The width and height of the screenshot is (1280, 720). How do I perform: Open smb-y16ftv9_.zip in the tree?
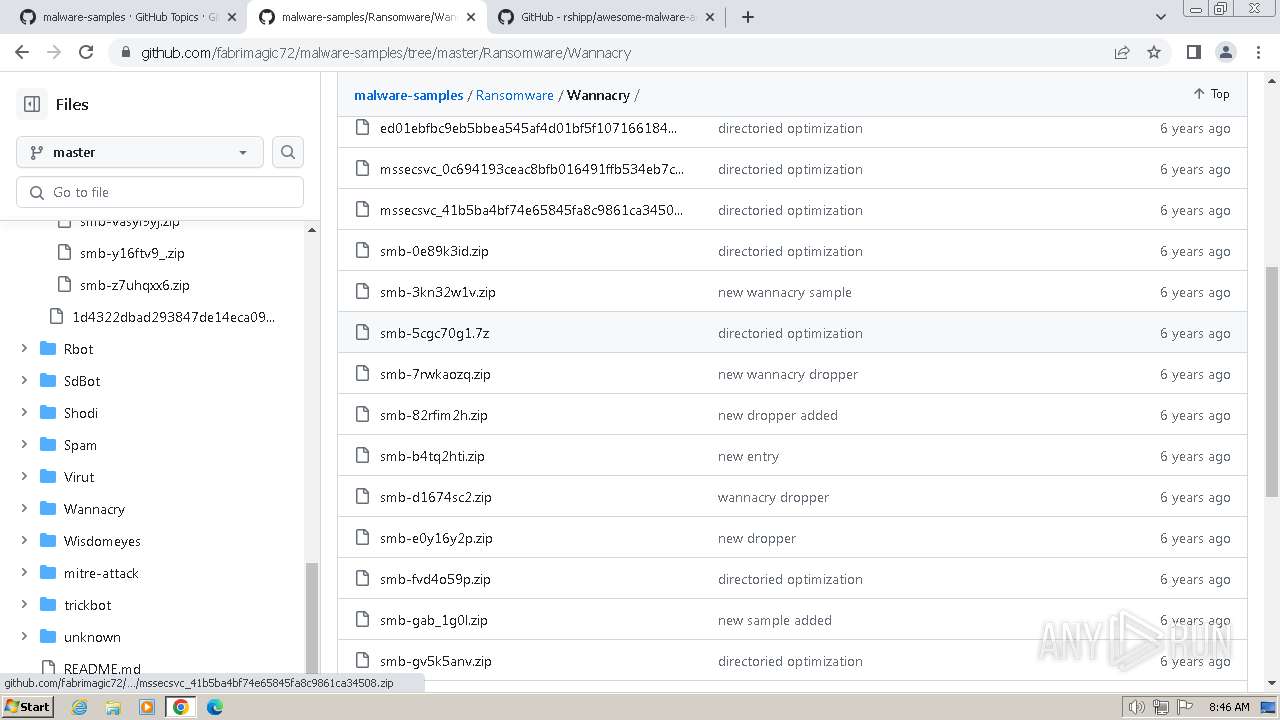[132, 253]
